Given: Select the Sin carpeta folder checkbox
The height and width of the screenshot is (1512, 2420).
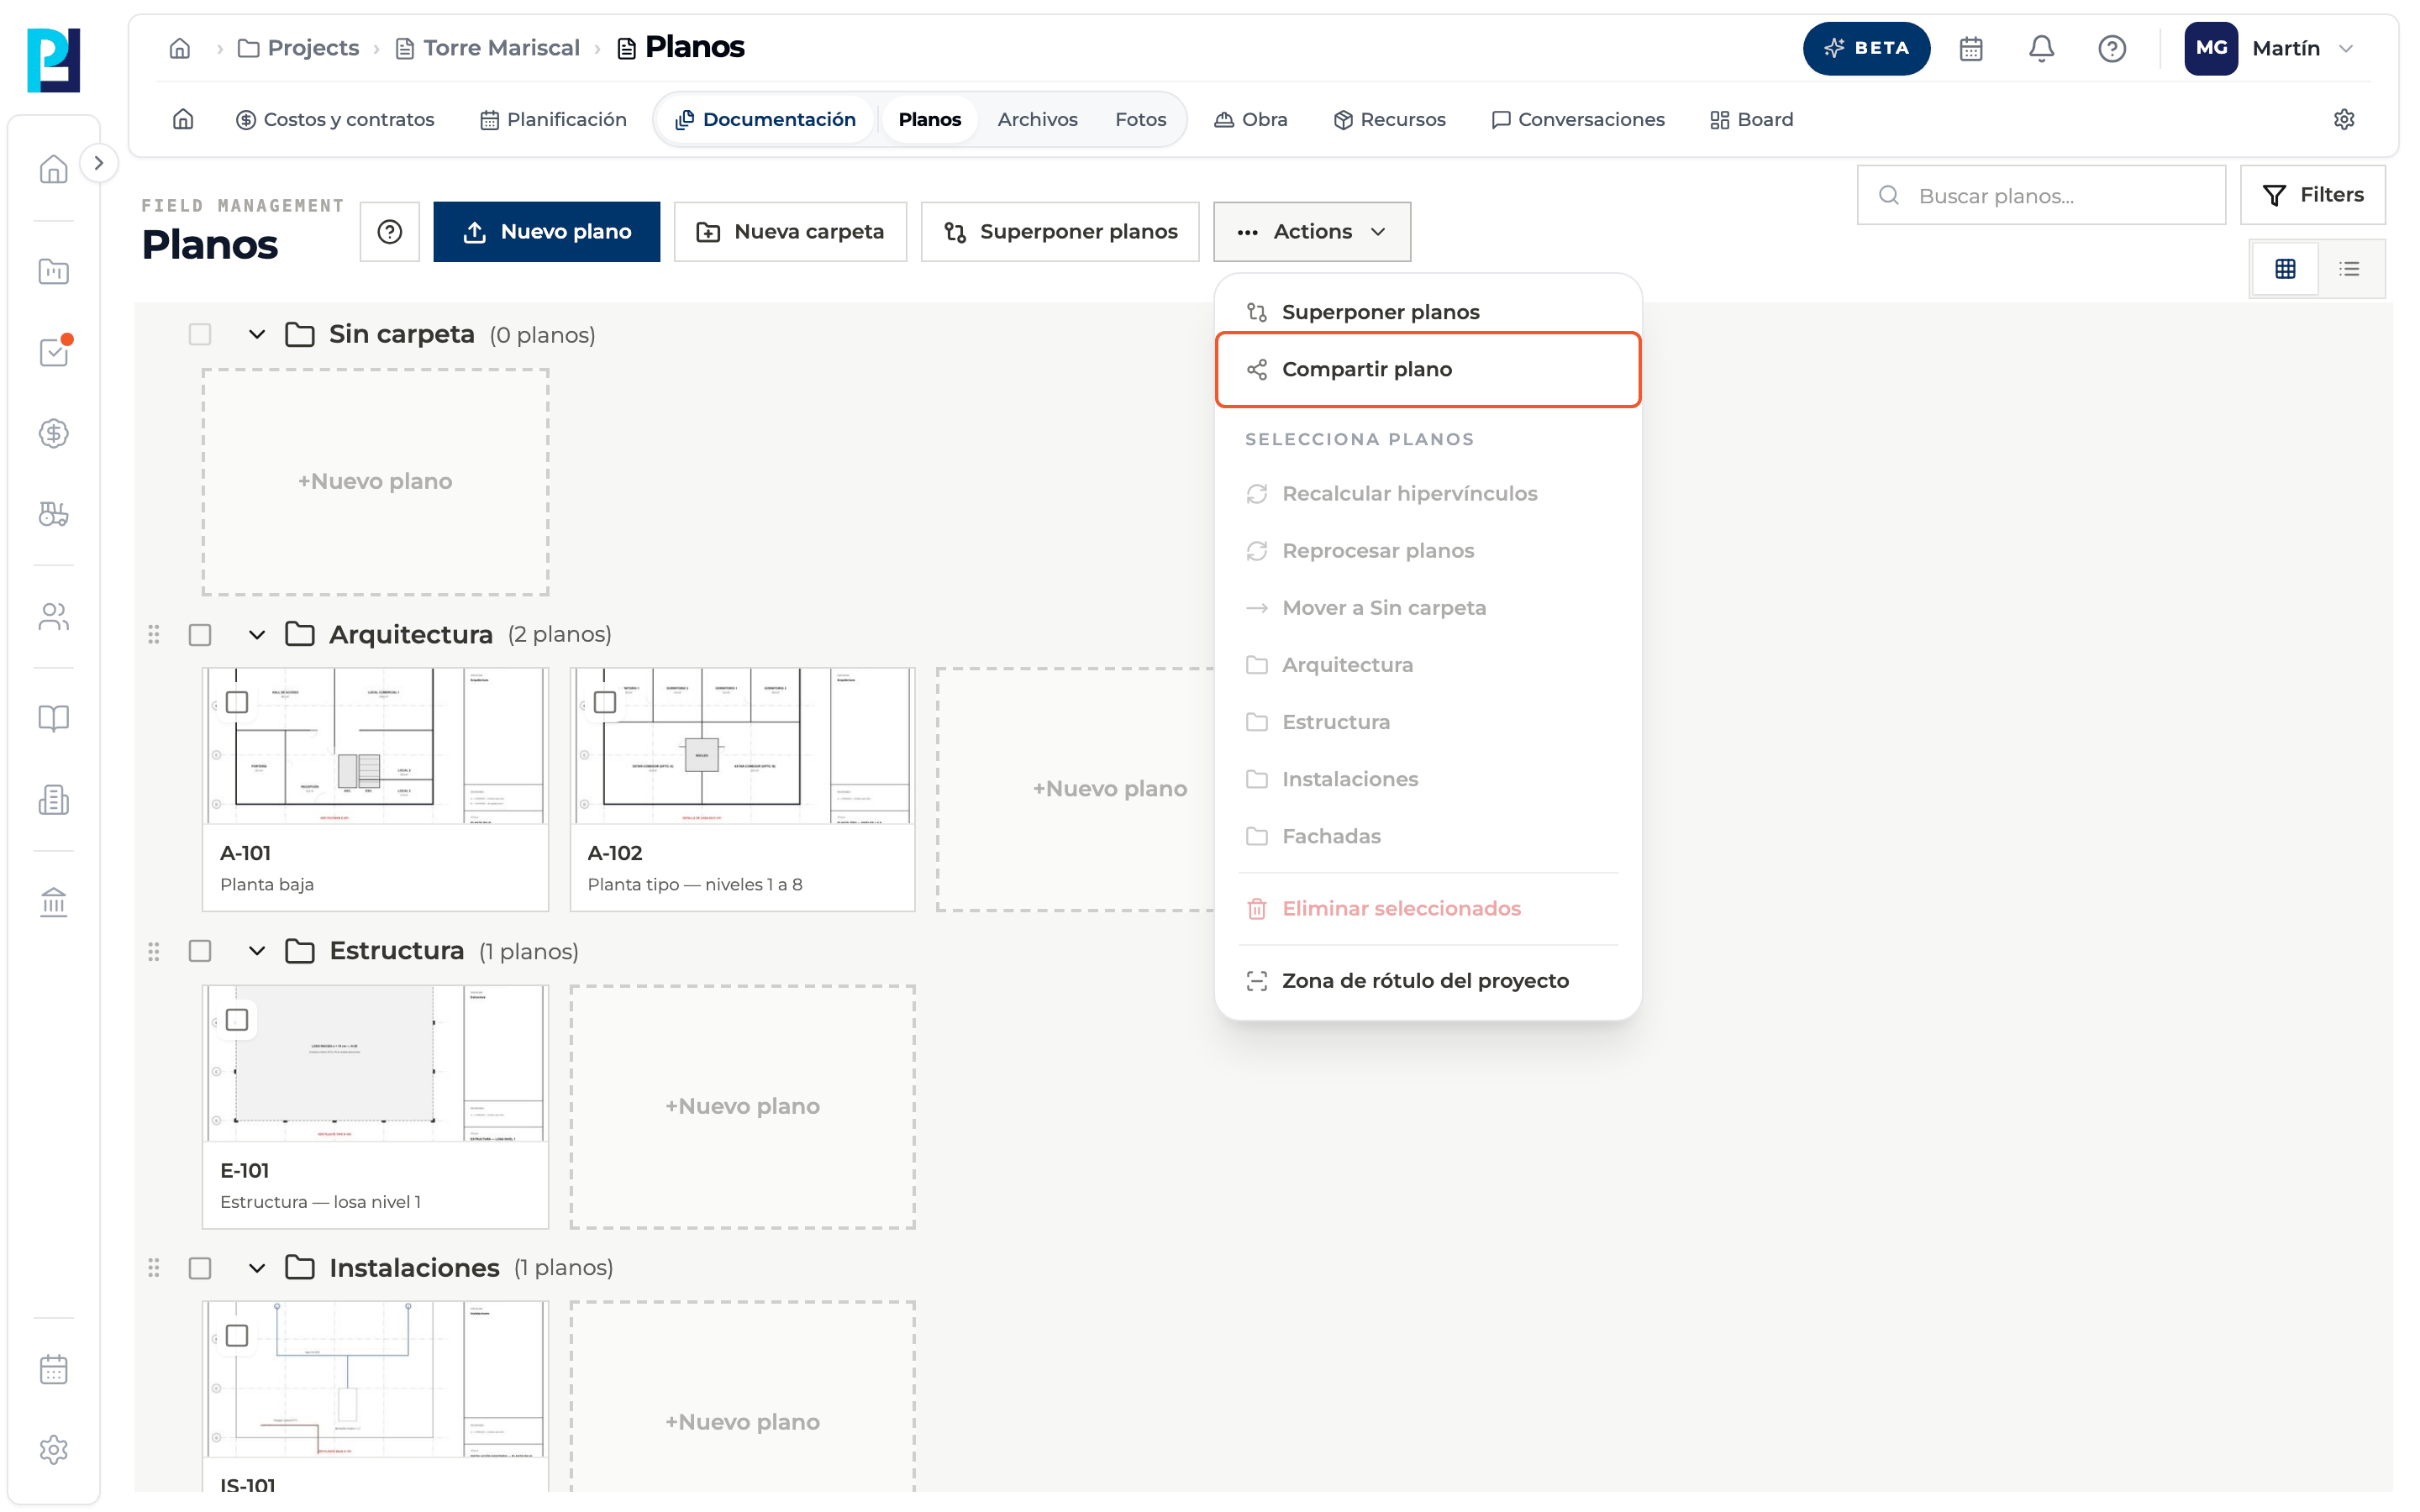Looking at the screenshot, I should 200,334.
